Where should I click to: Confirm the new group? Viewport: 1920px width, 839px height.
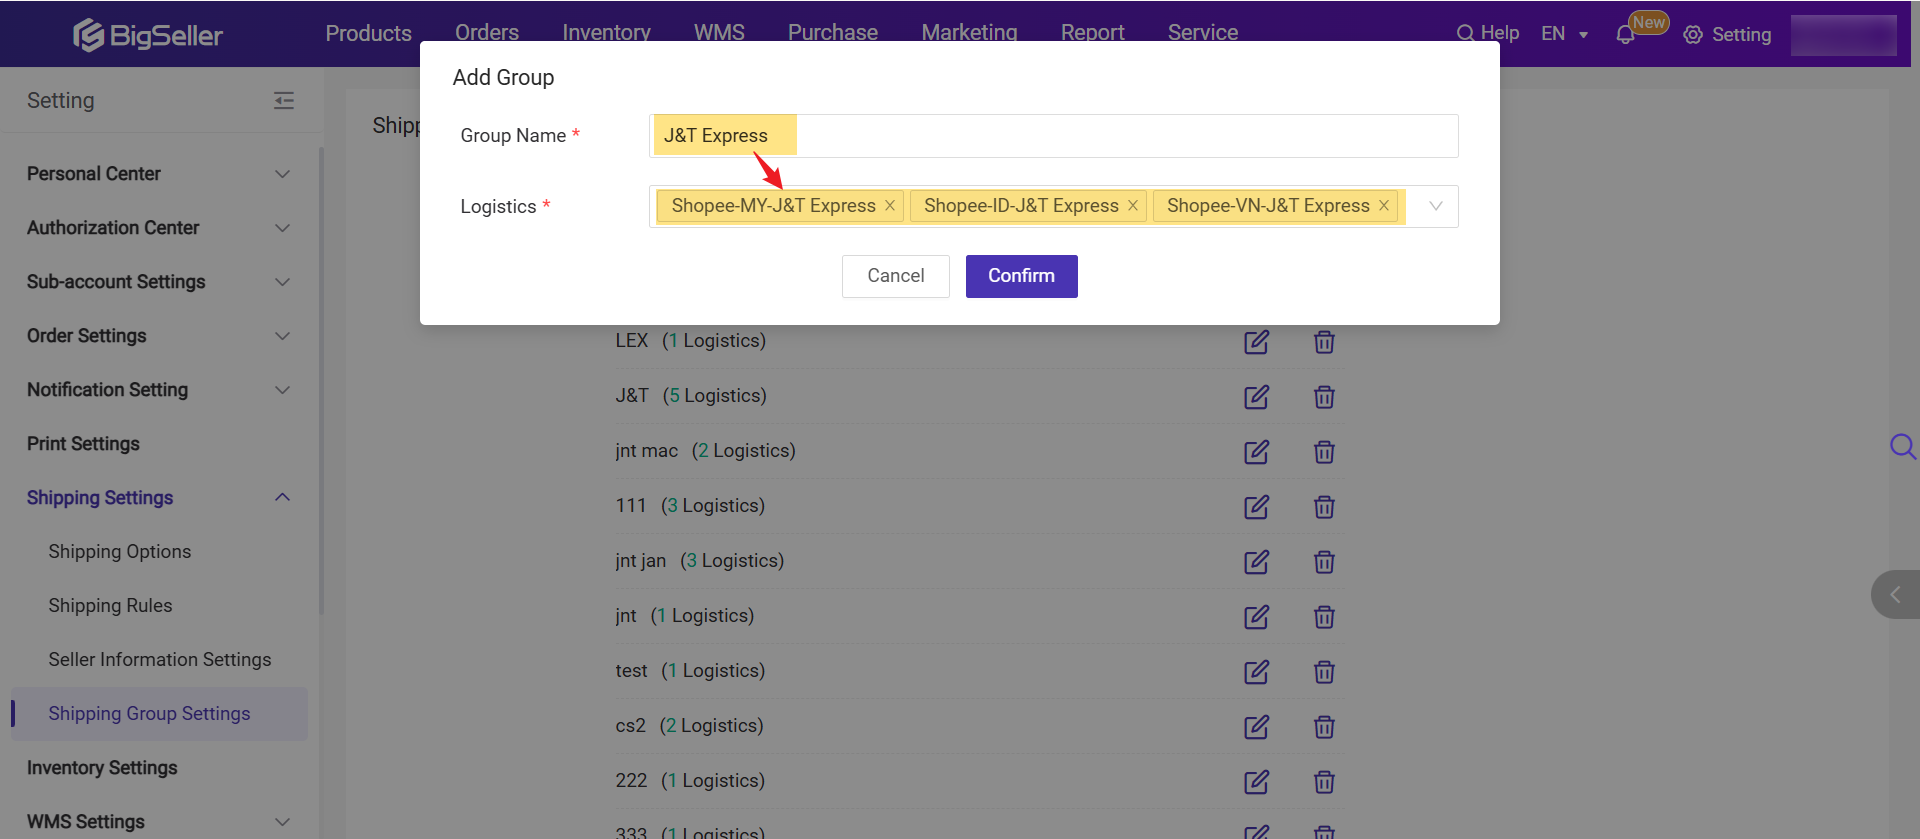[1021, 276]
